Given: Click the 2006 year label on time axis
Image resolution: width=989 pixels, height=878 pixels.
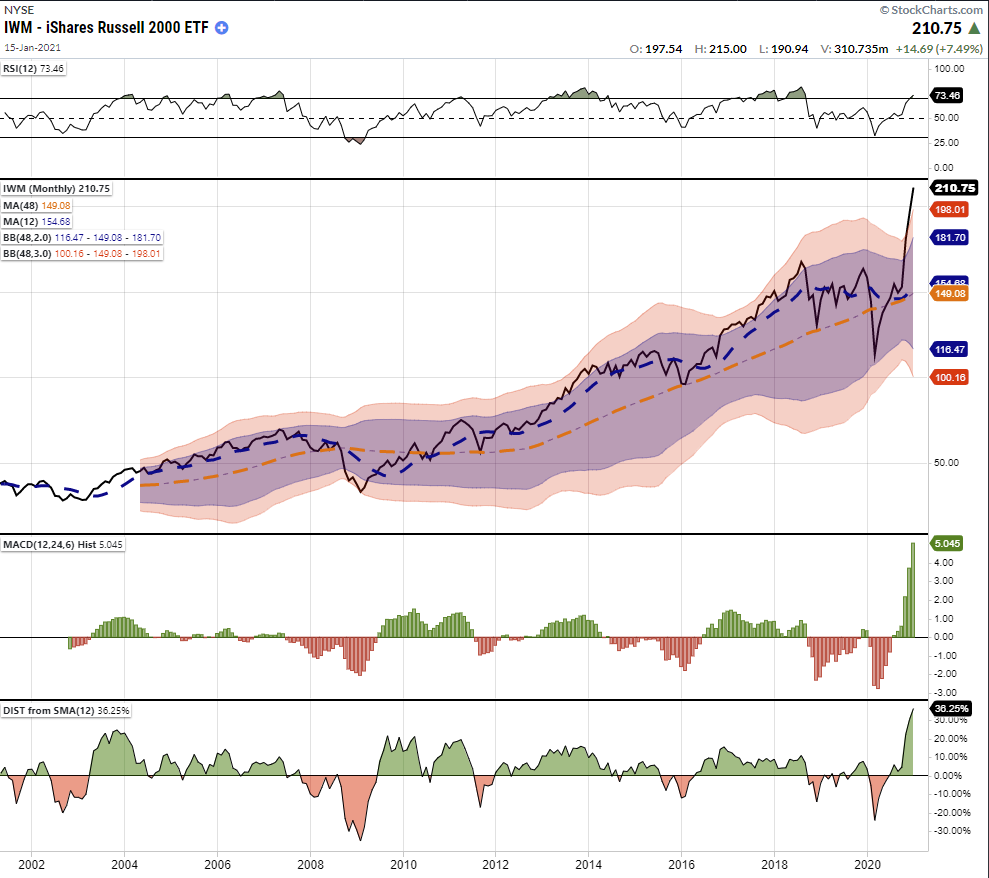Looking at the screenshot, I should [x=218, y=864].
